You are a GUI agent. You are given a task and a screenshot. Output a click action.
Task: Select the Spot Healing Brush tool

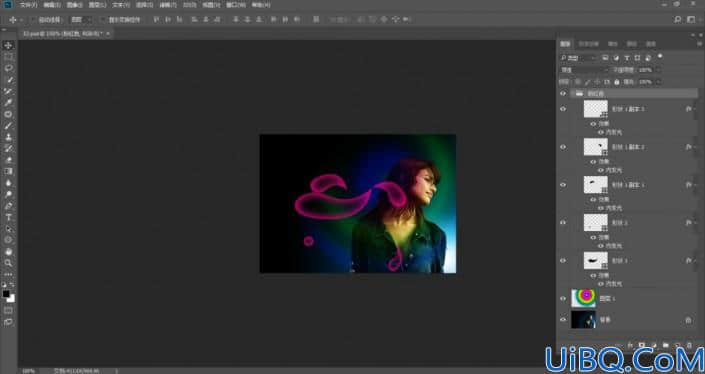(8, 114)
